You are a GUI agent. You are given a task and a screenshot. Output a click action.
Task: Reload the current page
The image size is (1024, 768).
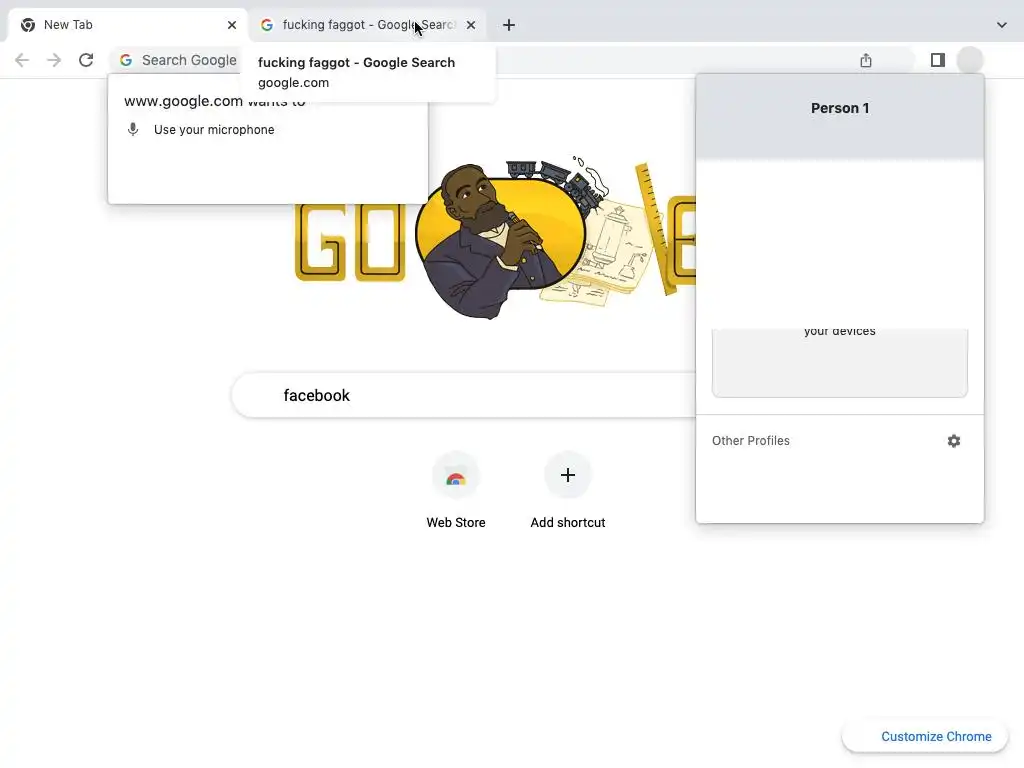coord(86,60)
